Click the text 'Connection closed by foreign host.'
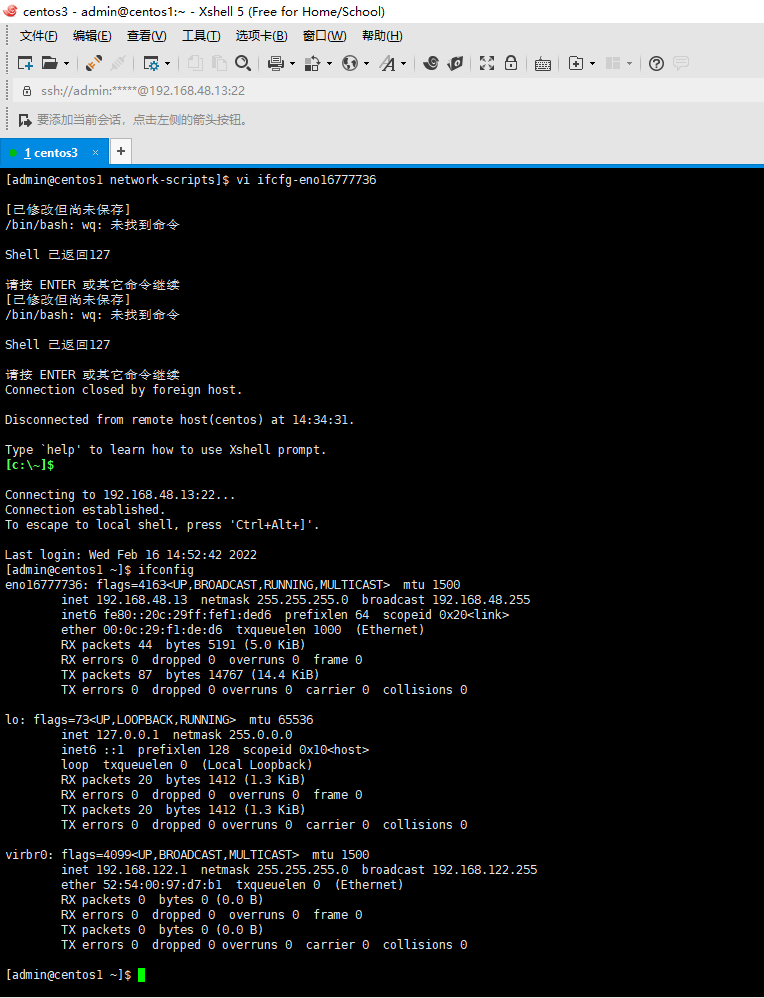This screenshot has width=764, height=998. pos(124,390)
